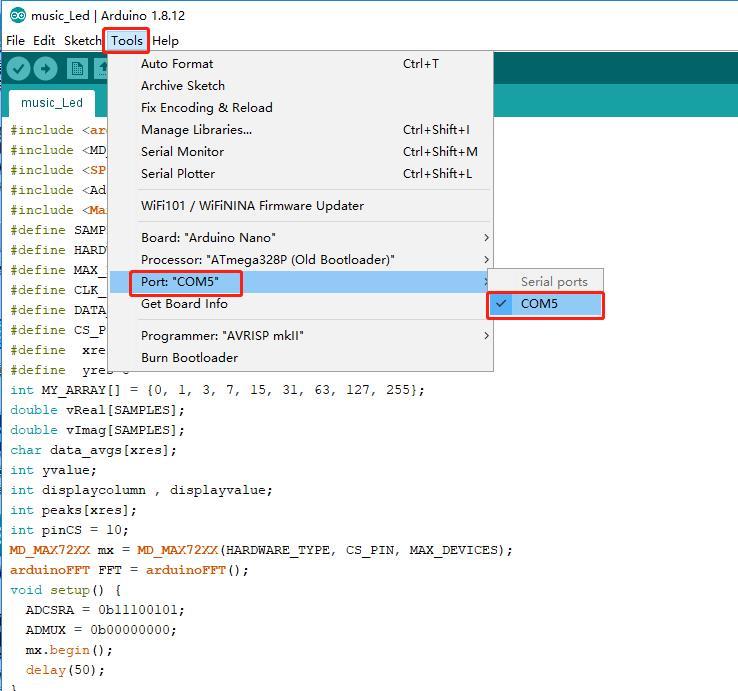Click the Verify checkmark toolbar icon
This screenshot has height=691, width=738.
click(18, 69)
